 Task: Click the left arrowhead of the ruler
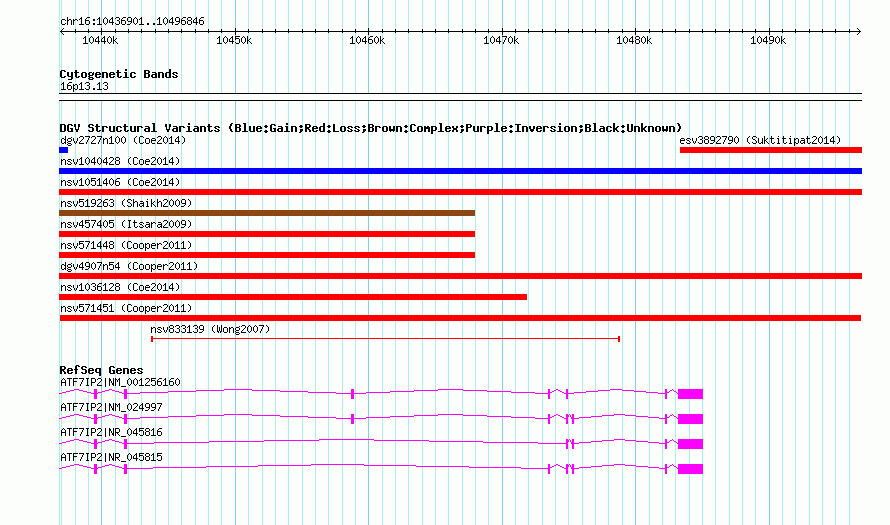[62, 31]
